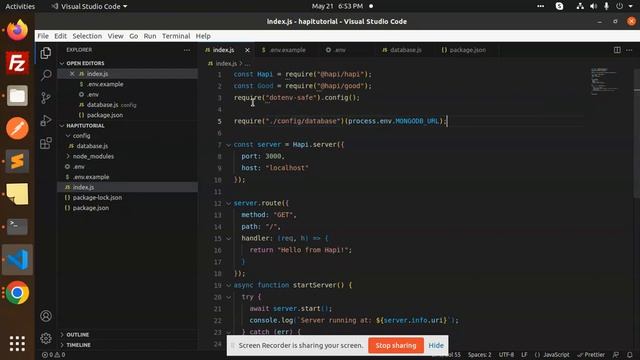
Task: Launch Firefox from the dock
Action: [x=17, y=30]
